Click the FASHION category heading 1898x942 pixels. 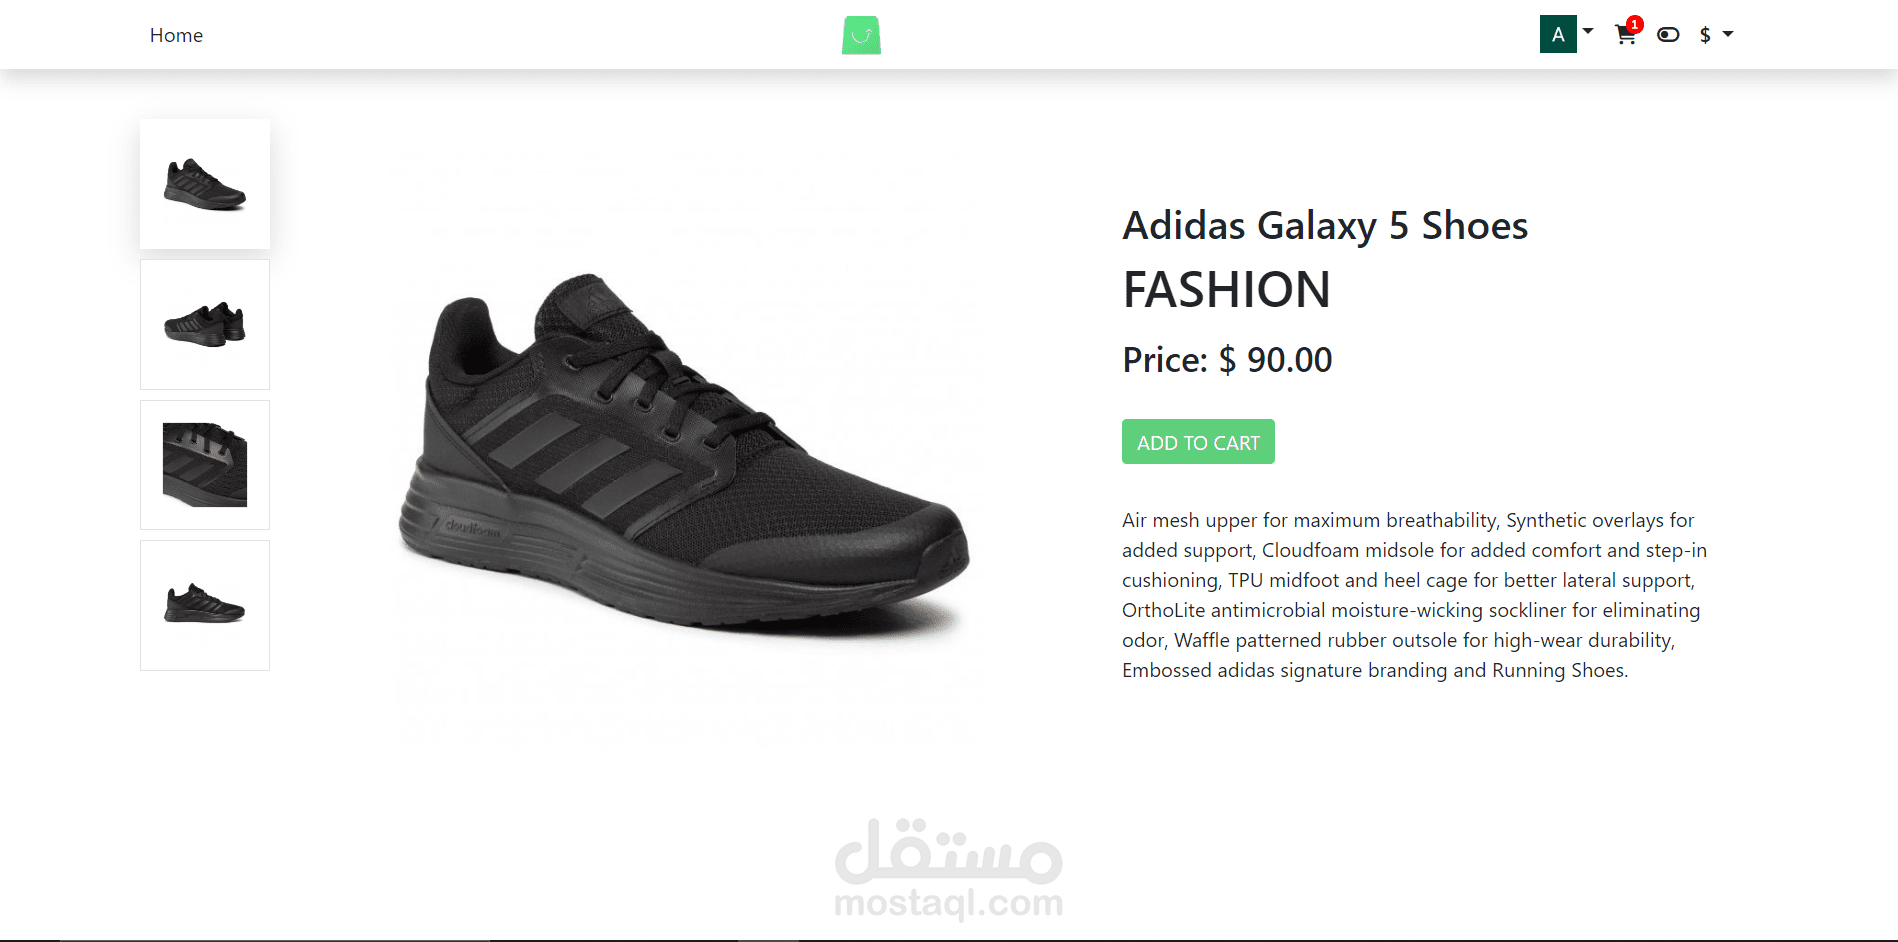point(1226,290)
